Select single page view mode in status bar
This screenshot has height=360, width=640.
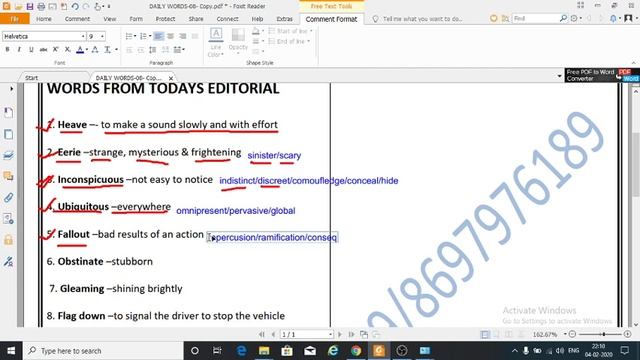484,334
